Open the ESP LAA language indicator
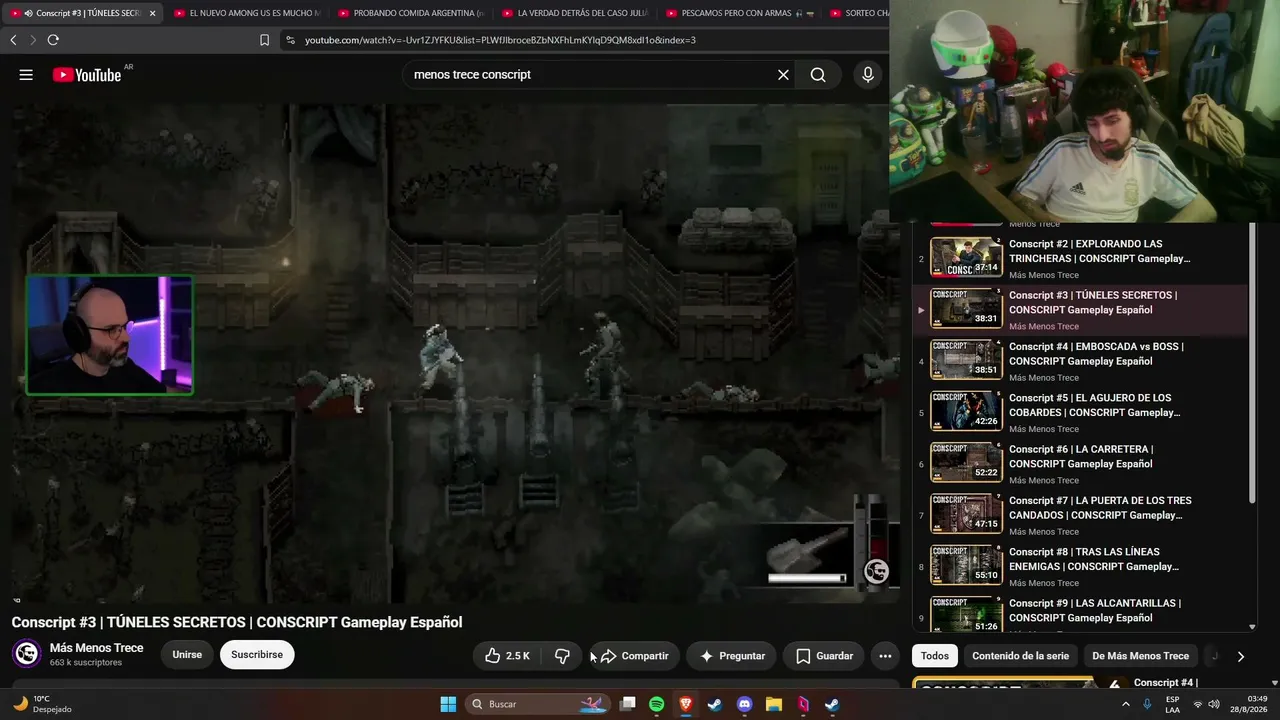Viewport: 1280px width, 720px height. pos(1172,704)
